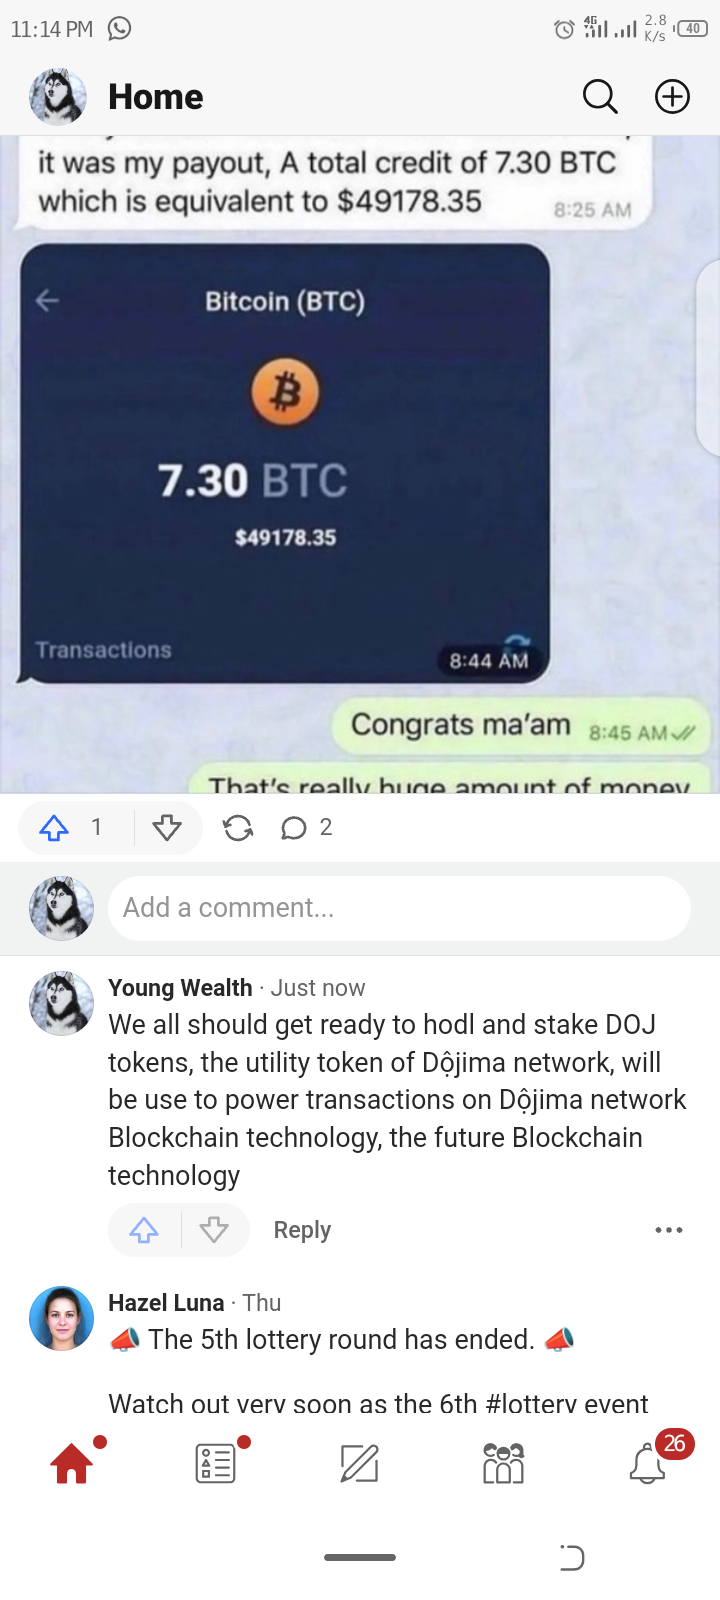The image size is (720, 1600).
Task: Switch to the Home tab in the bottom bar
Action: pos(72,1464)
